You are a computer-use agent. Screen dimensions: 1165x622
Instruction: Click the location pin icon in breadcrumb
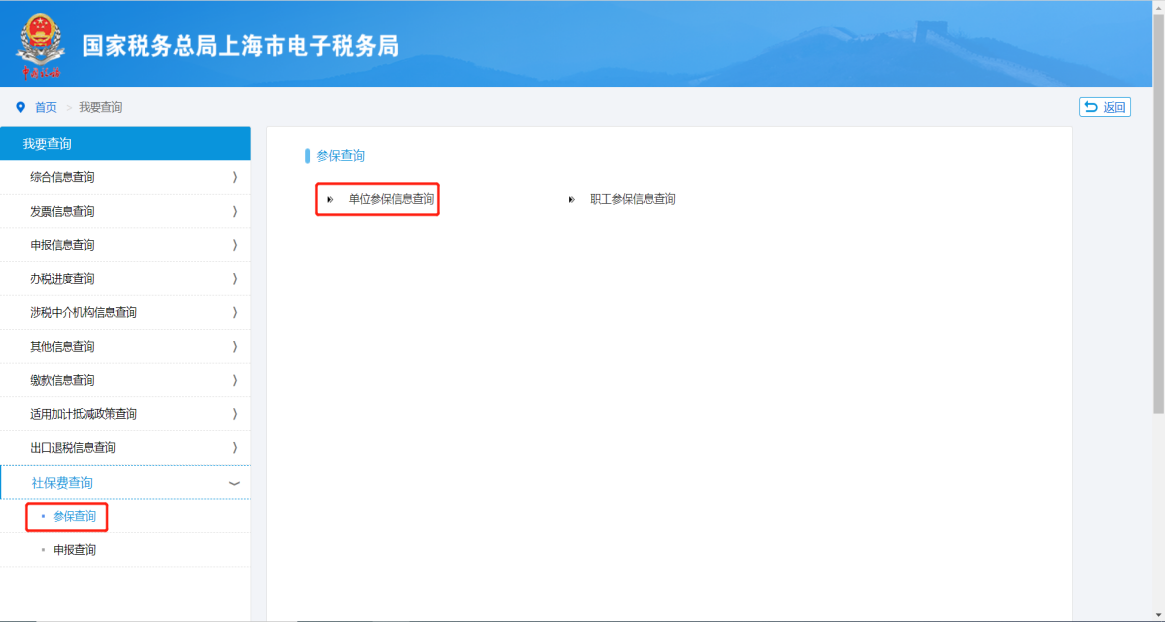click(20, 108)
